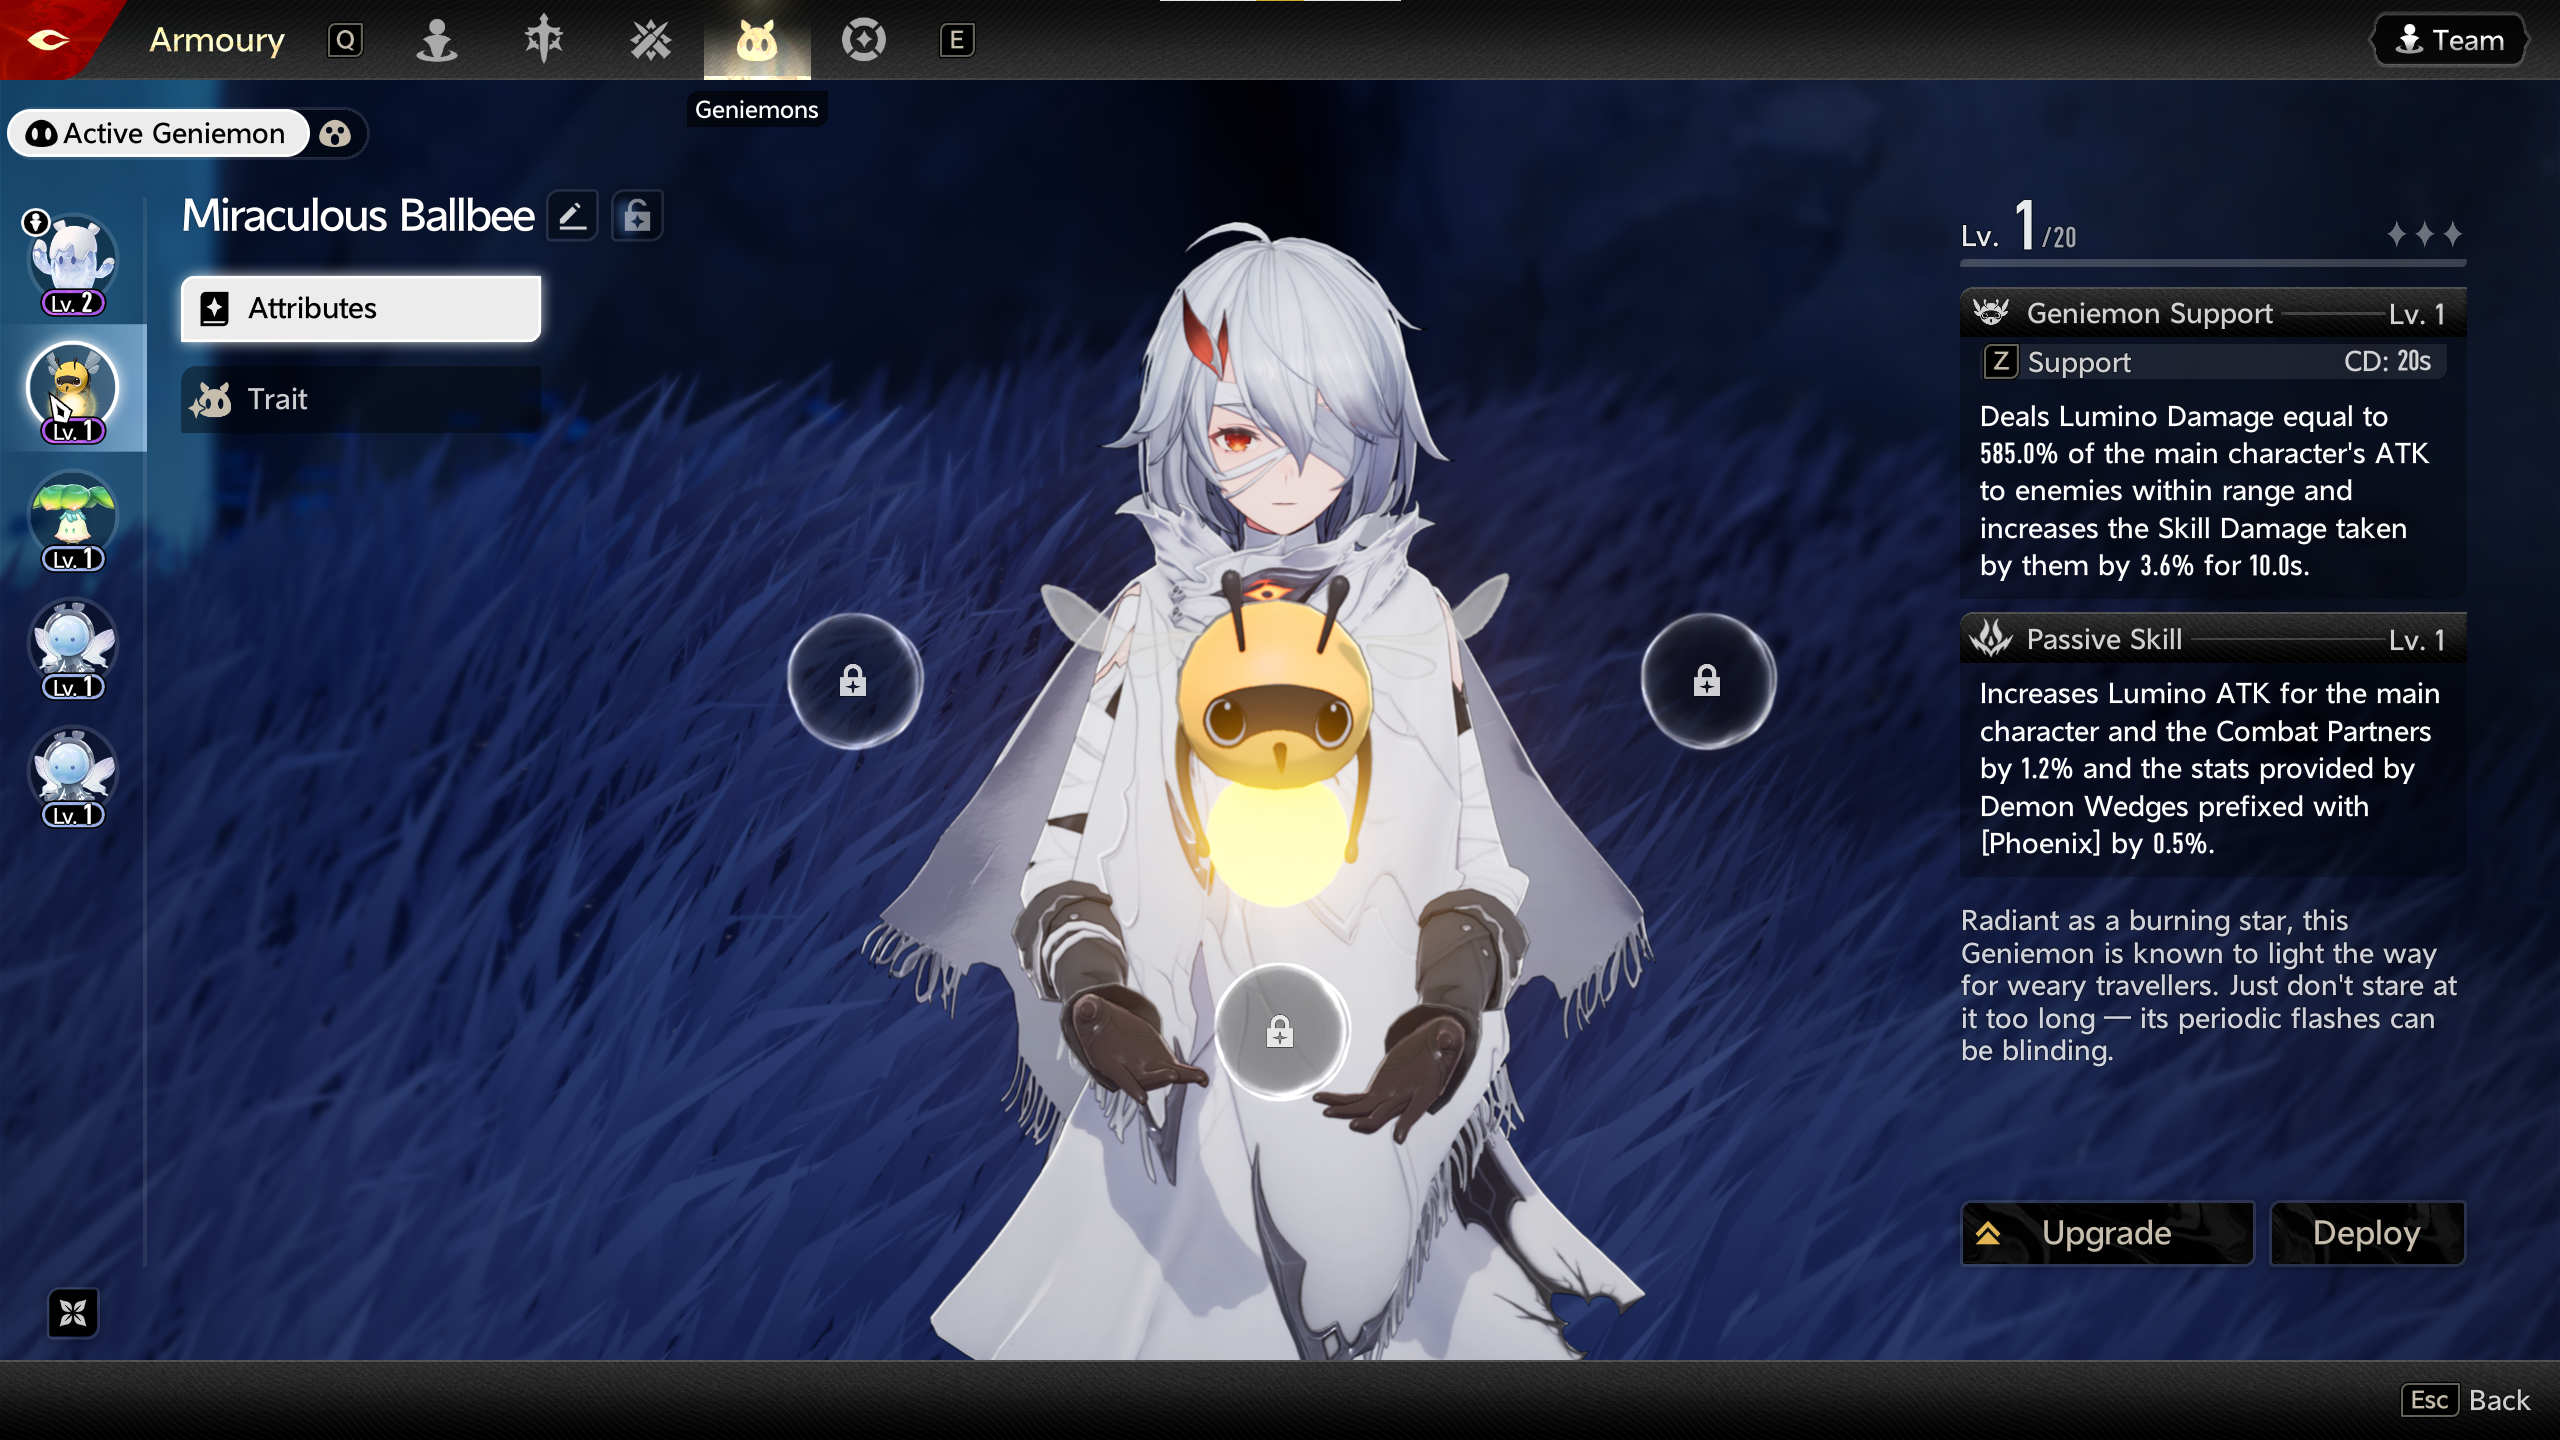The image size is (2560, 1440).
Task: Rename Miraculous Ballbee with pencil icon
Action: point(572,216)
